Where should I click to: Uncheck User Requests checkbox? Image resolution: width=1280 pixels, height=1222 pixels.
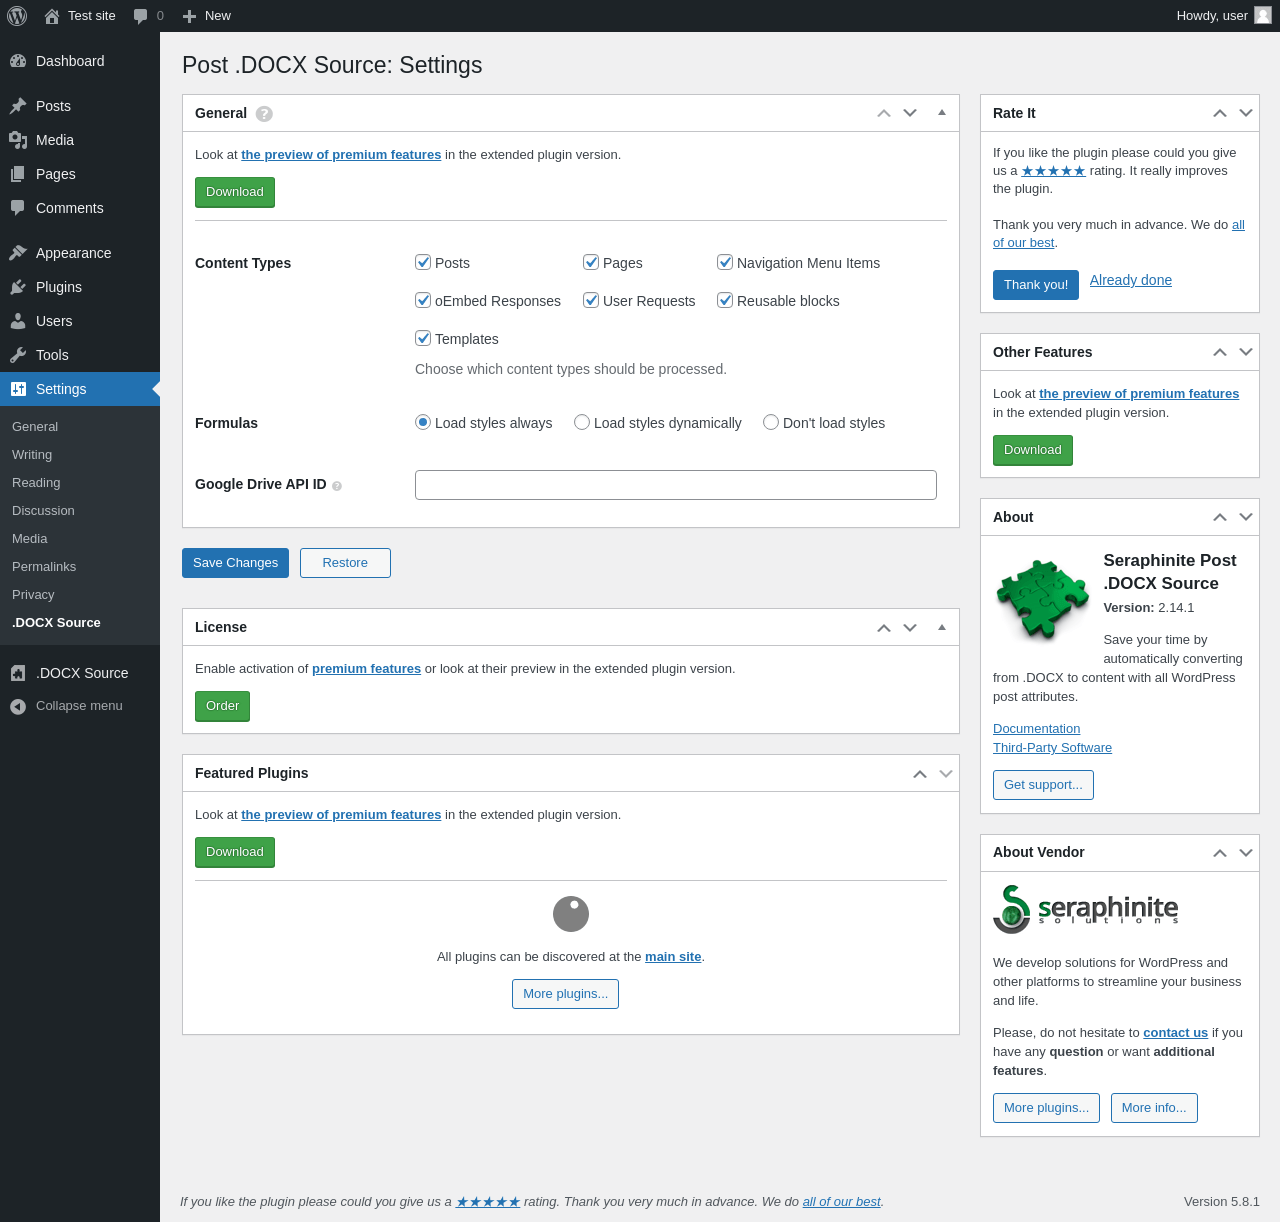(x=591, y=300)
